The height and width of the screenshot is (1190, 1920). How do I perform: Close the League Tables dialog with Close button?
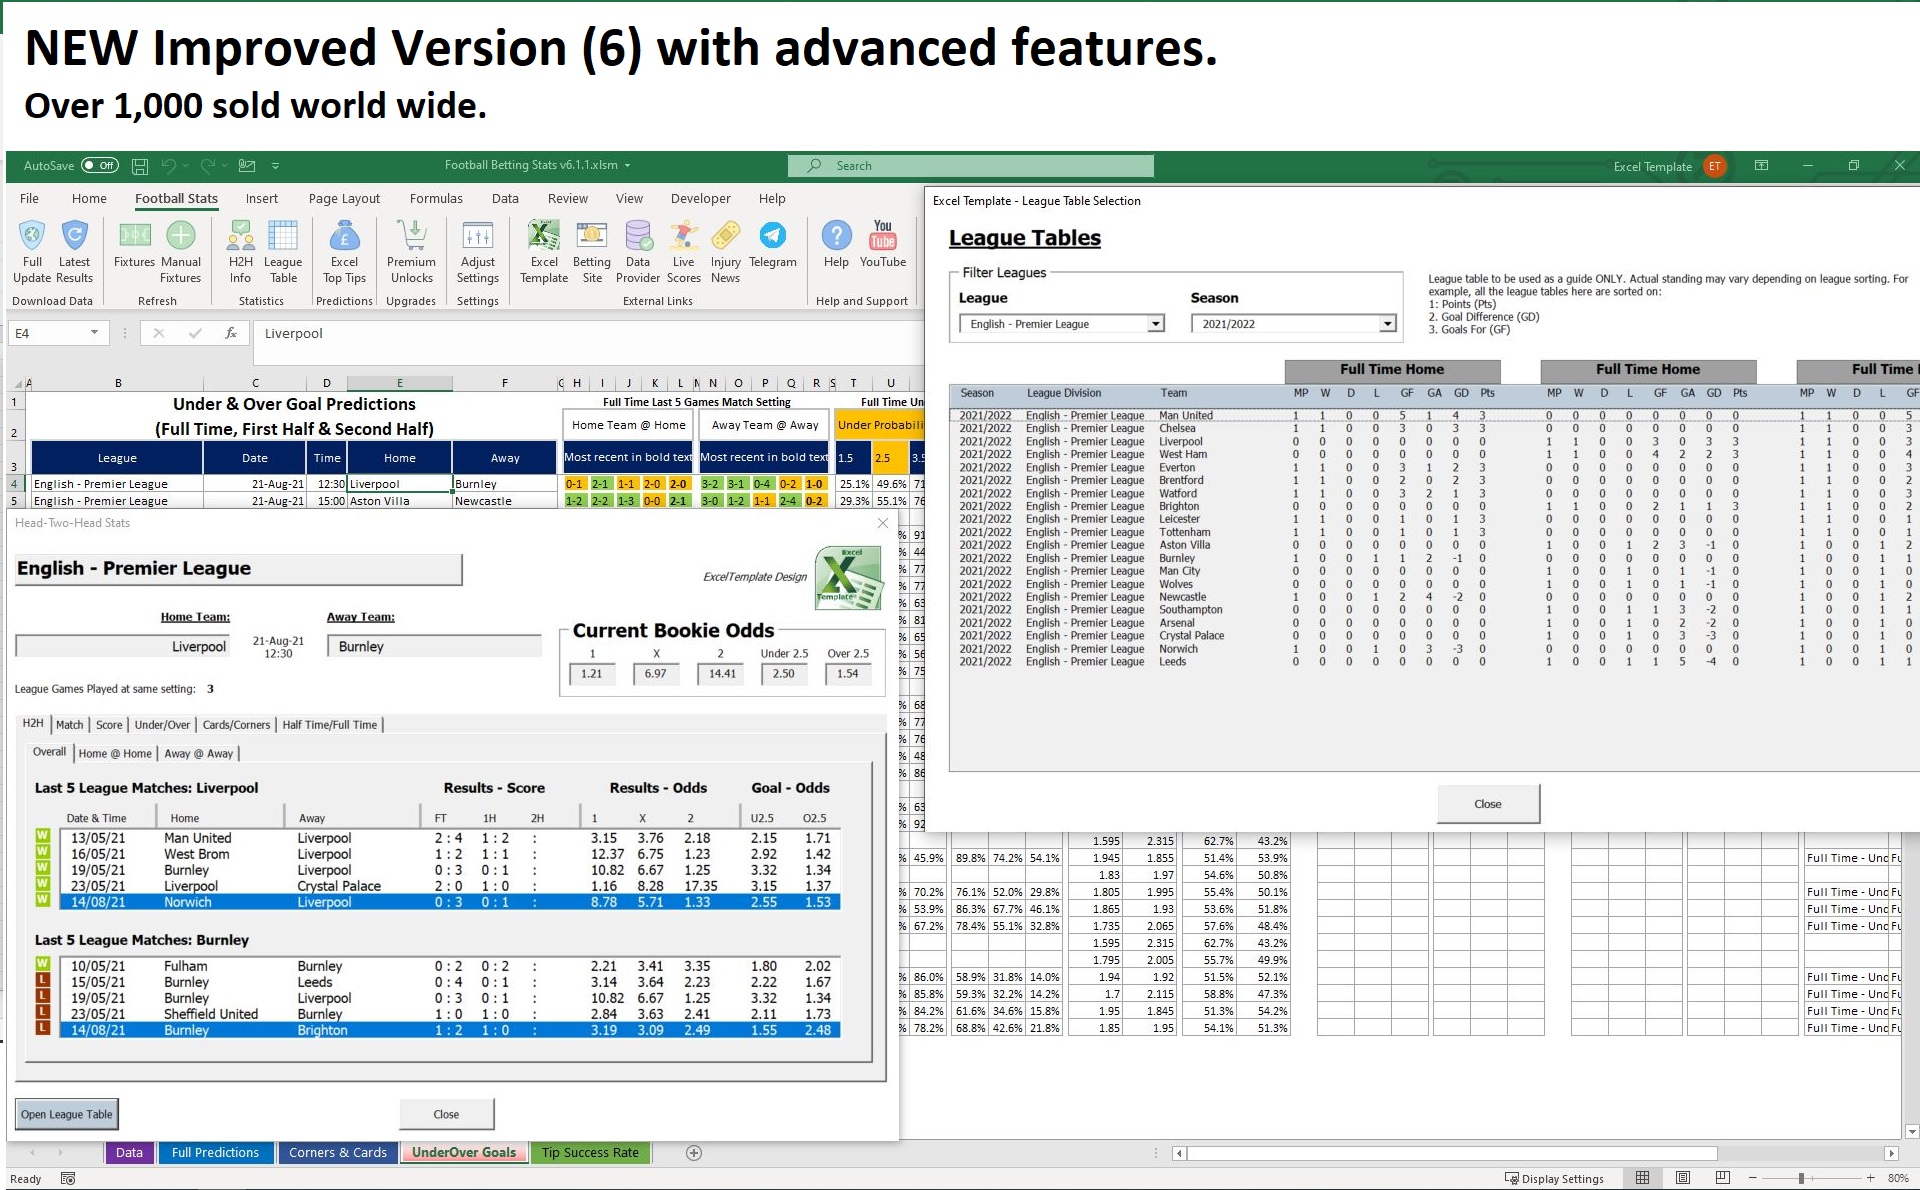click(1487, 804)
